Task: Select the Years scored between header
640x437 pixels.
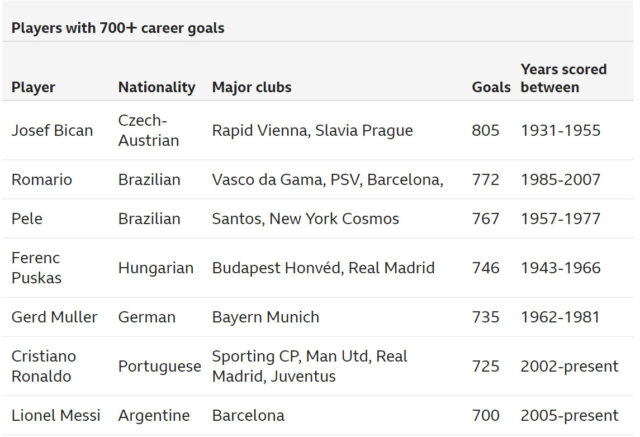Action: [564, 78]
